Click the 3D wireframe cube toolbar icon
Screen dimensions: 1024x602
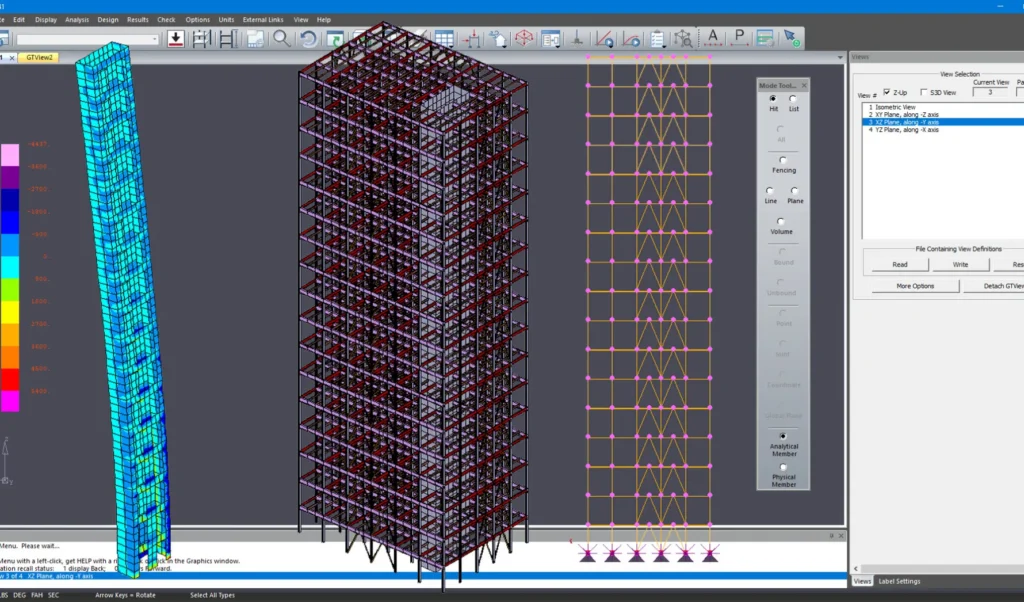524,39
